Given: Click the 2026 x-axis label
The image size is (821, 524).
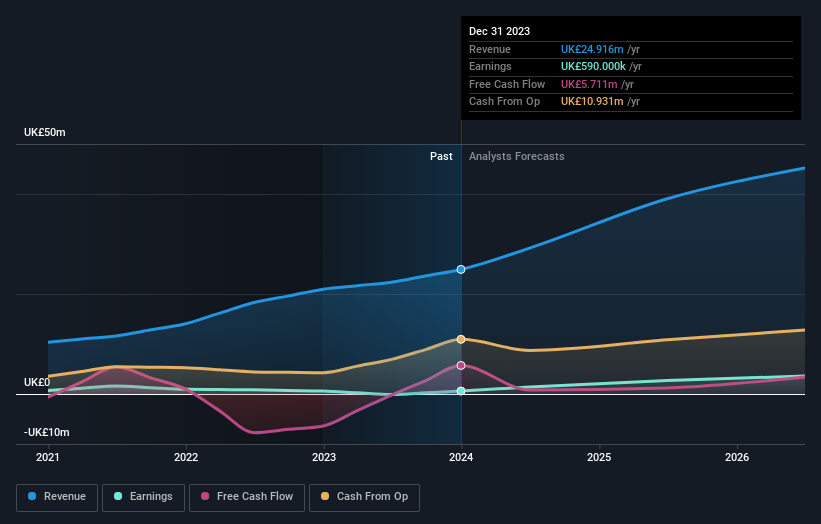Looking at the screenshot, I should 737,458.
